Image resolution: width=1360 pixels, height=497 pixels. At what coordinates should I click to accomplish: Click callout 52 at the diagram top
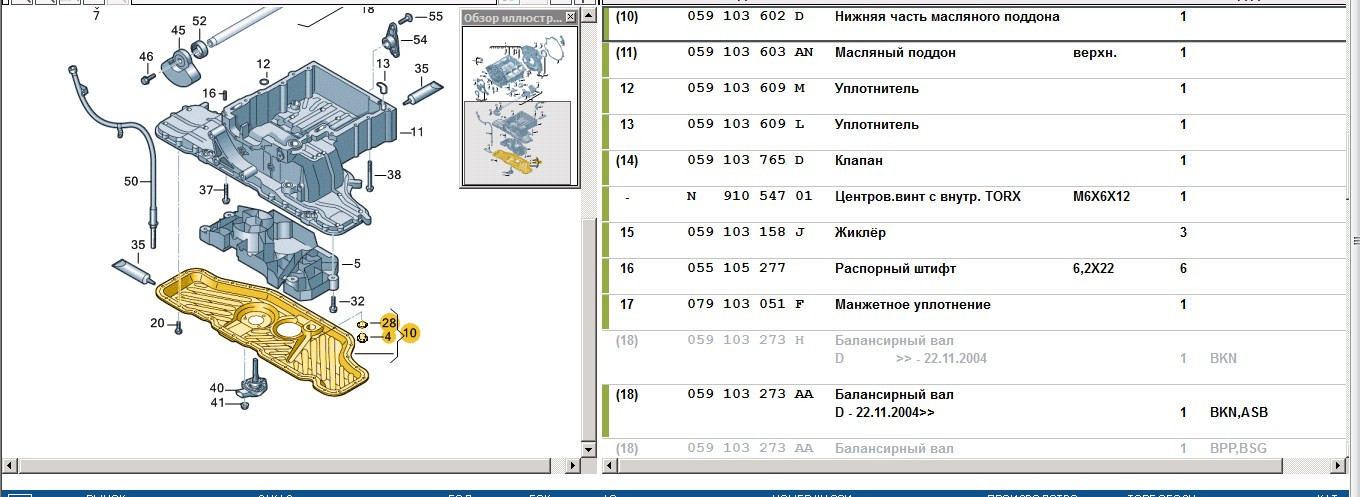click(199, 21)
